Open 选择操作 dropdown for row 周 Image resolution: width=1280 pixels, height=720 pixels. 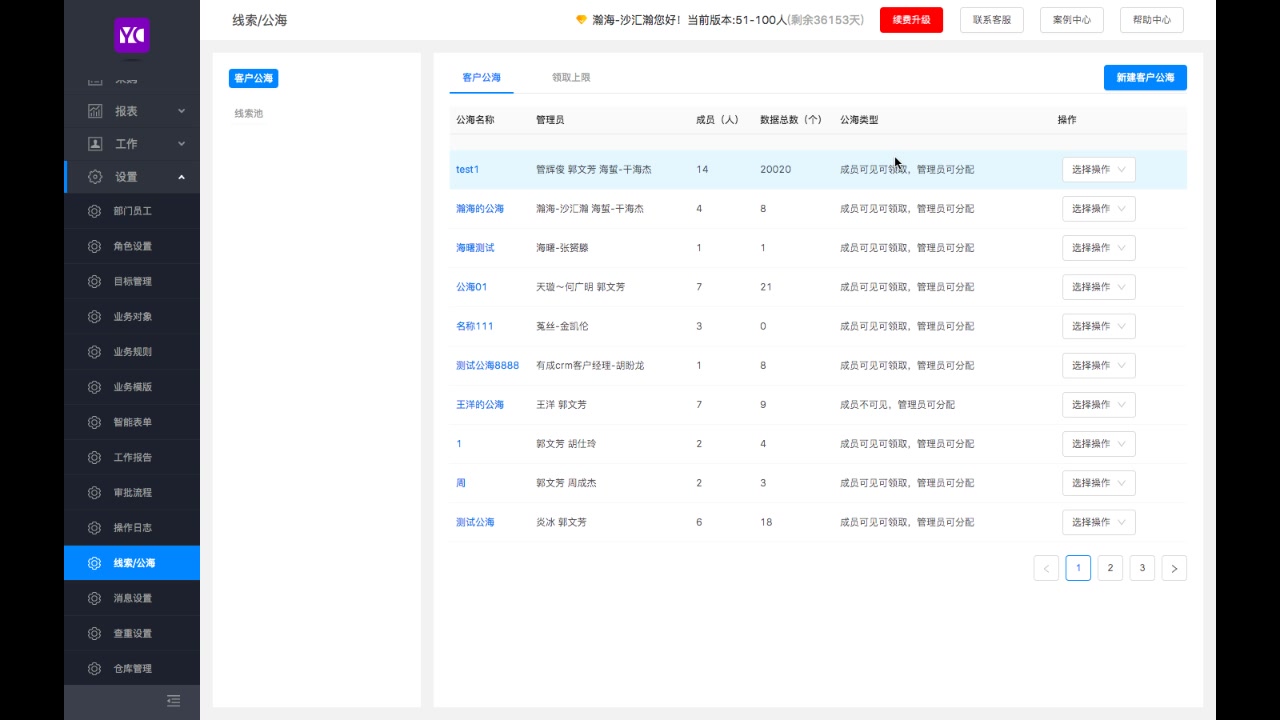pyautogui.click(x=1098, y=483)
